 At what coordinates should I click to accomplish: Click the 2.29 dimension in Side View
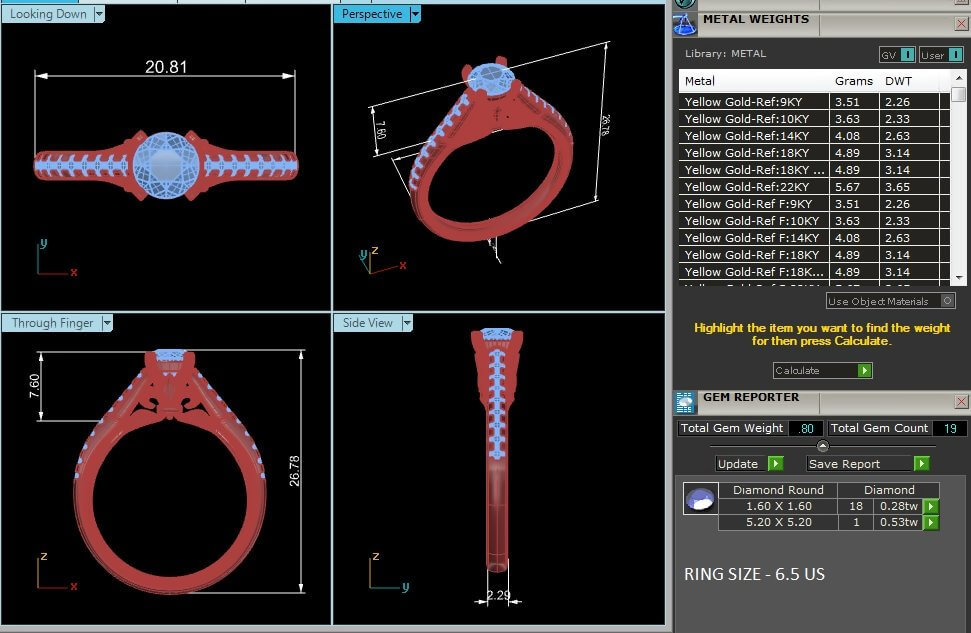499,595
